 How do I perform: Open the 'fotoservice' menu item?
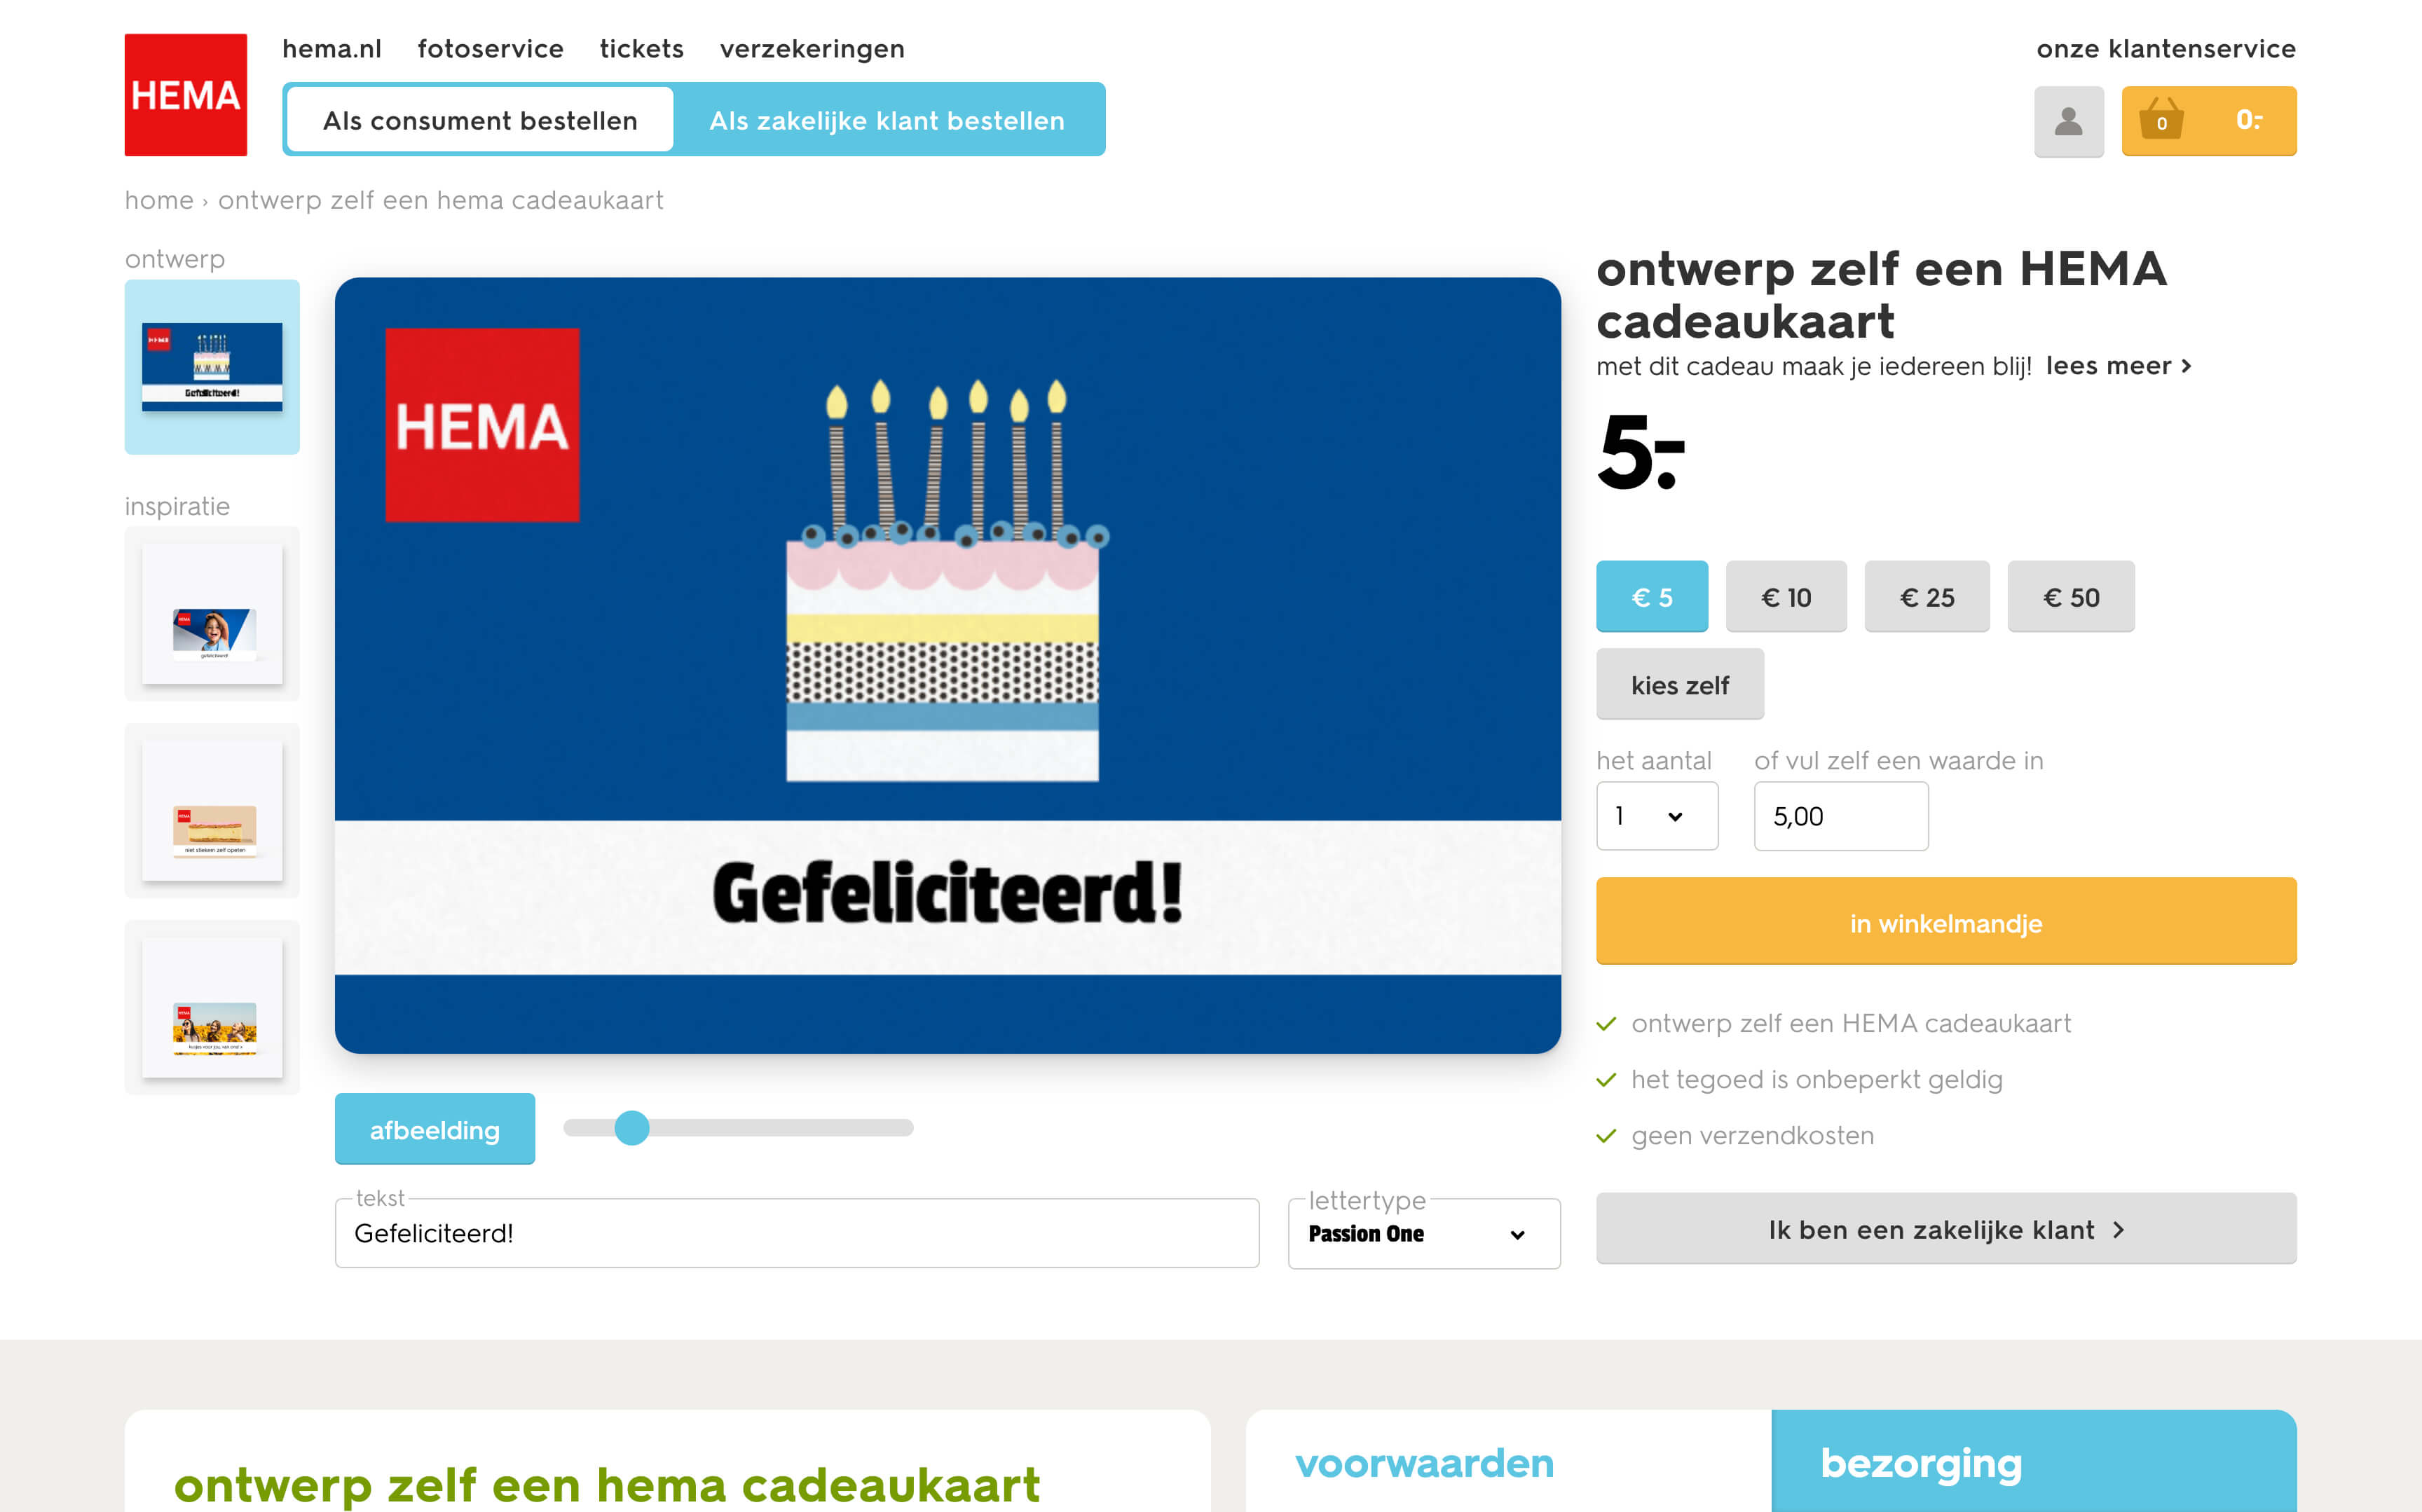491,48
